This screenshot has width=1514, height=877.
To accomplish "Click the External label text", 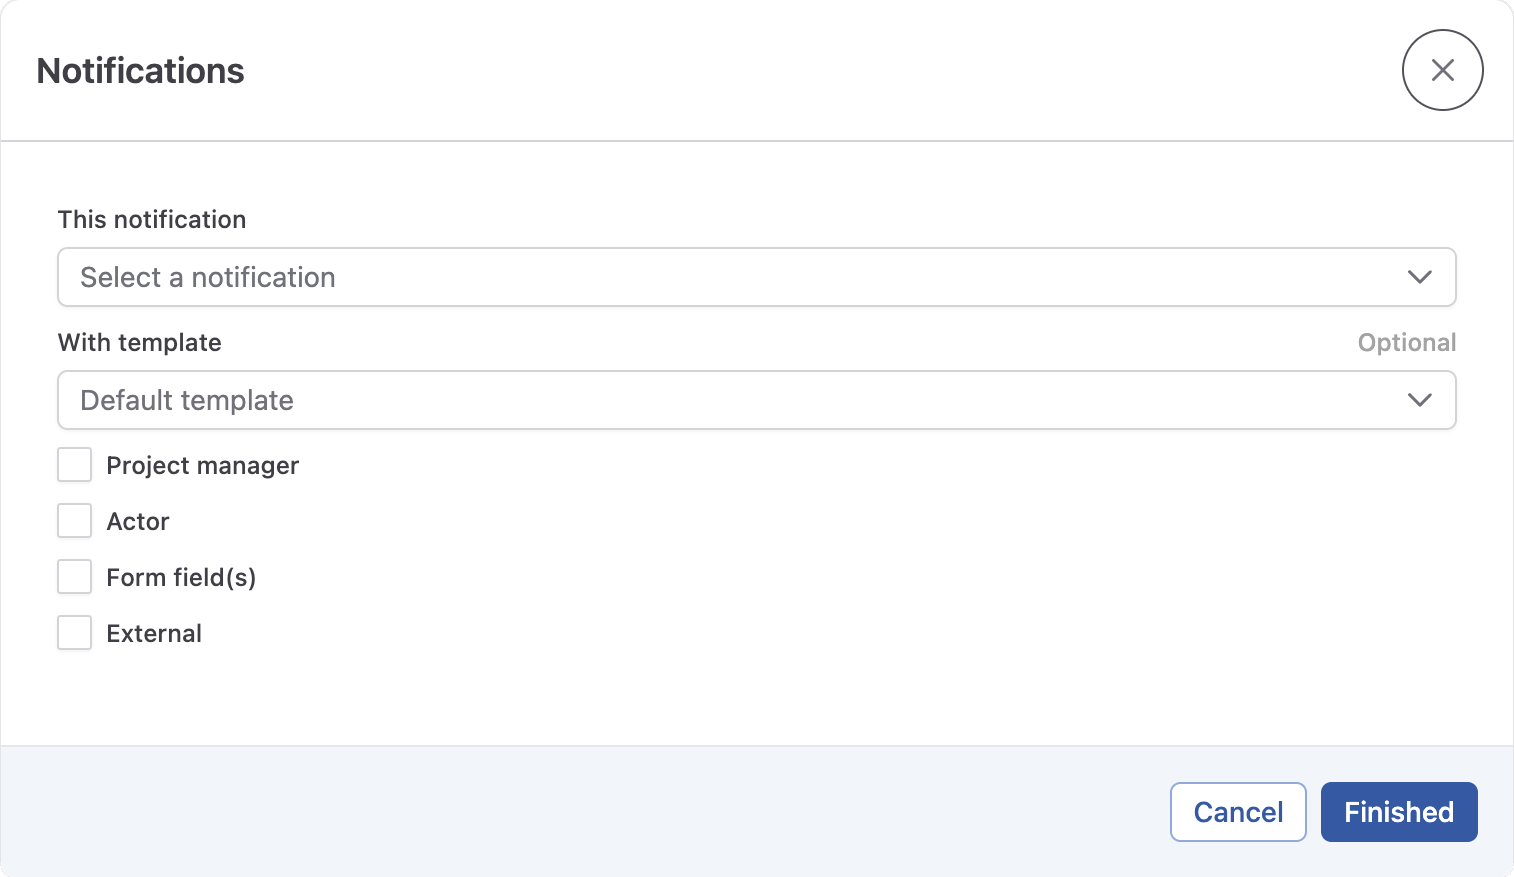I will 154,633.
